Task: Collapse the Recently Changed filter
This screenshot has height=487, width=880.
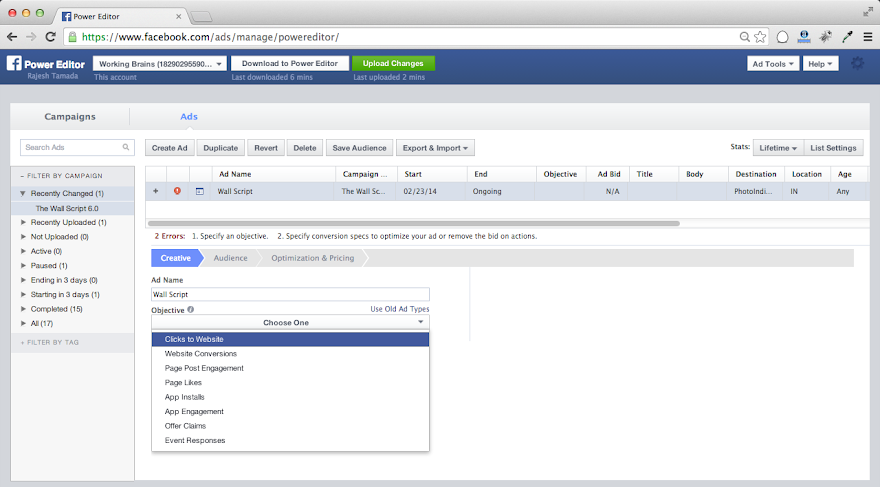Action: 23,194
